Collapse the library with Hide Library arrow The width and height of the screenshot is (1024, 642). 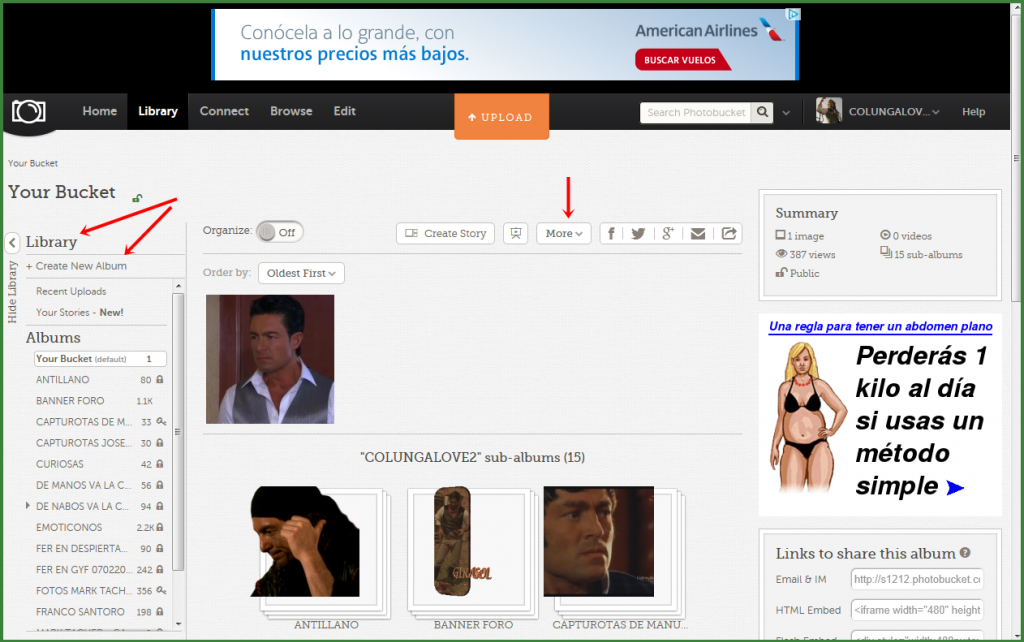[x=12, y=242]
